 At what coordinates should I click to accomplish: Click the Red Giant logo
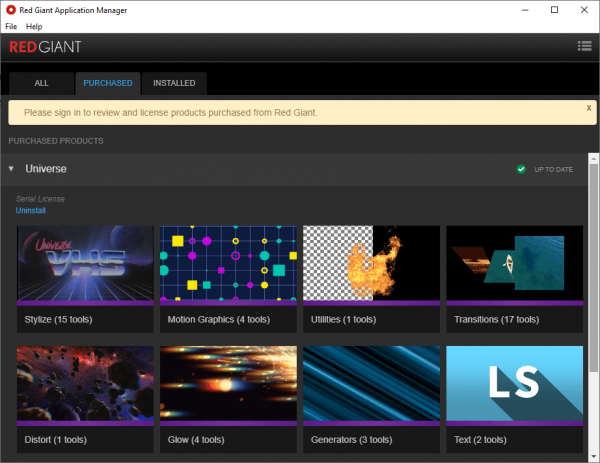tap(45, 47)
